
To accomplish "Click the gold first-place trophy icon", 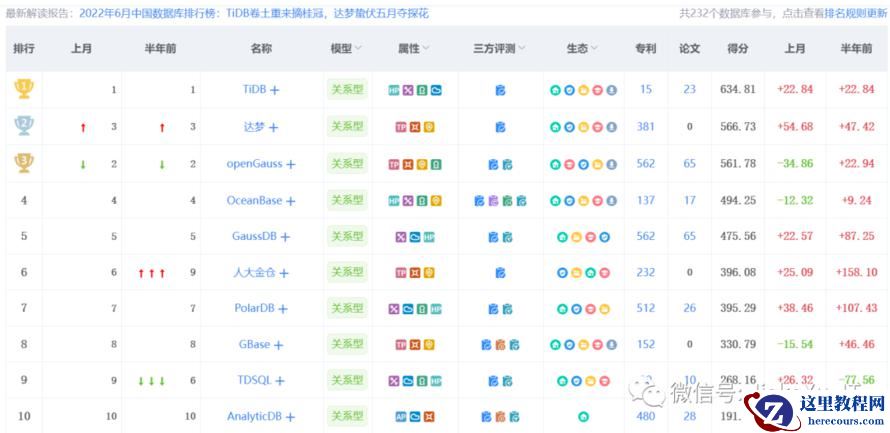I will click(23, 89).
